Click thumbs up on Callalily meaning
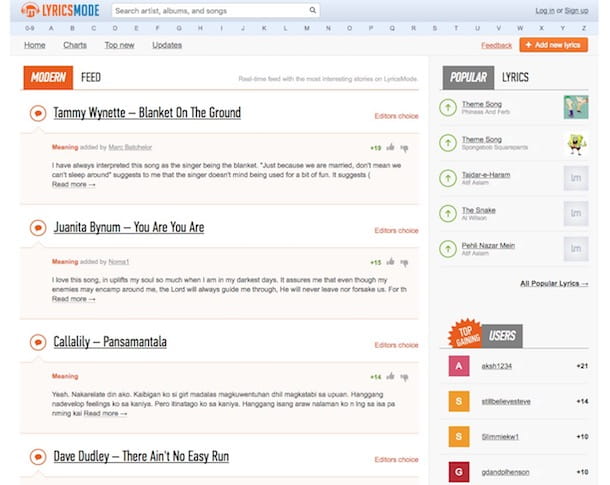The image size is (610, 485). coord(390,376)
